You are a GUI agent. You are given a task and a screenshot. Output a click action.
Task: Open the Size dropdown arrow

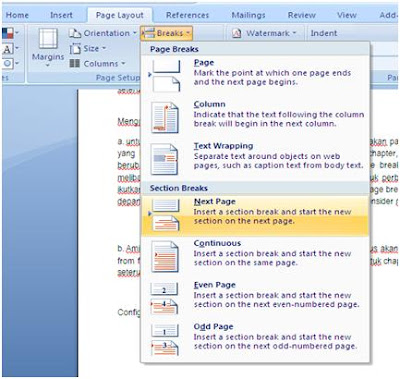click(x=104, y=49)
